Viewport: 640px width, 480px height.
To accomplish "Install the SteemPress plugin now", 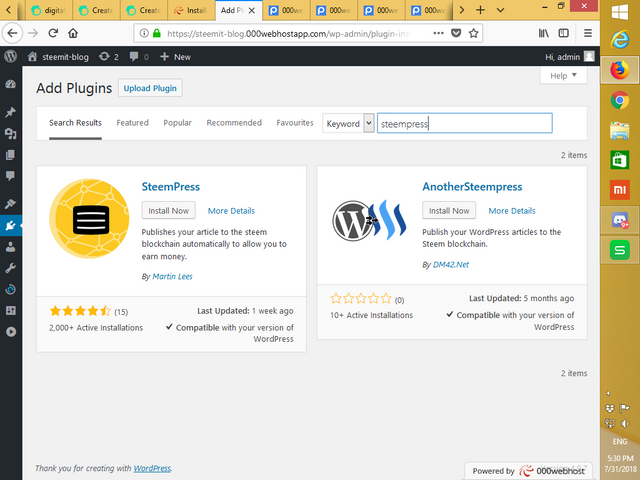I will (169, 211).
